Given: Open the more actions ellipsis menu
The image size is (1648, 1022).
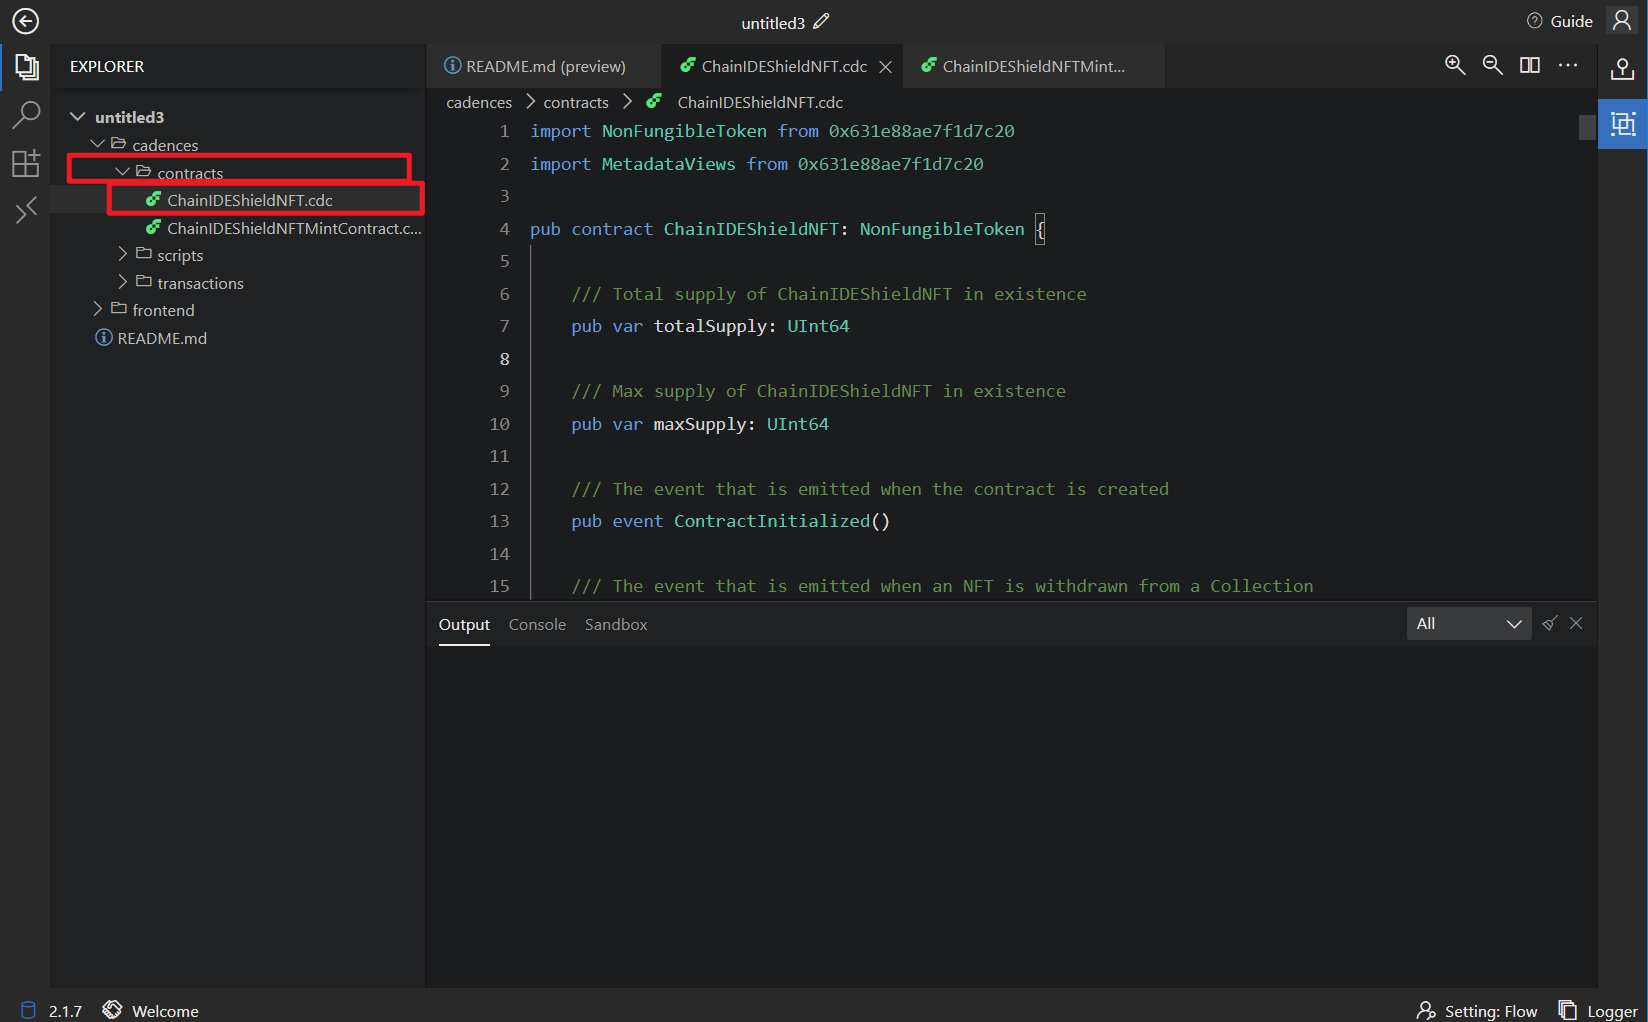Looking at the screenshot, I should pyautogui.click(x=1567, y=66).
